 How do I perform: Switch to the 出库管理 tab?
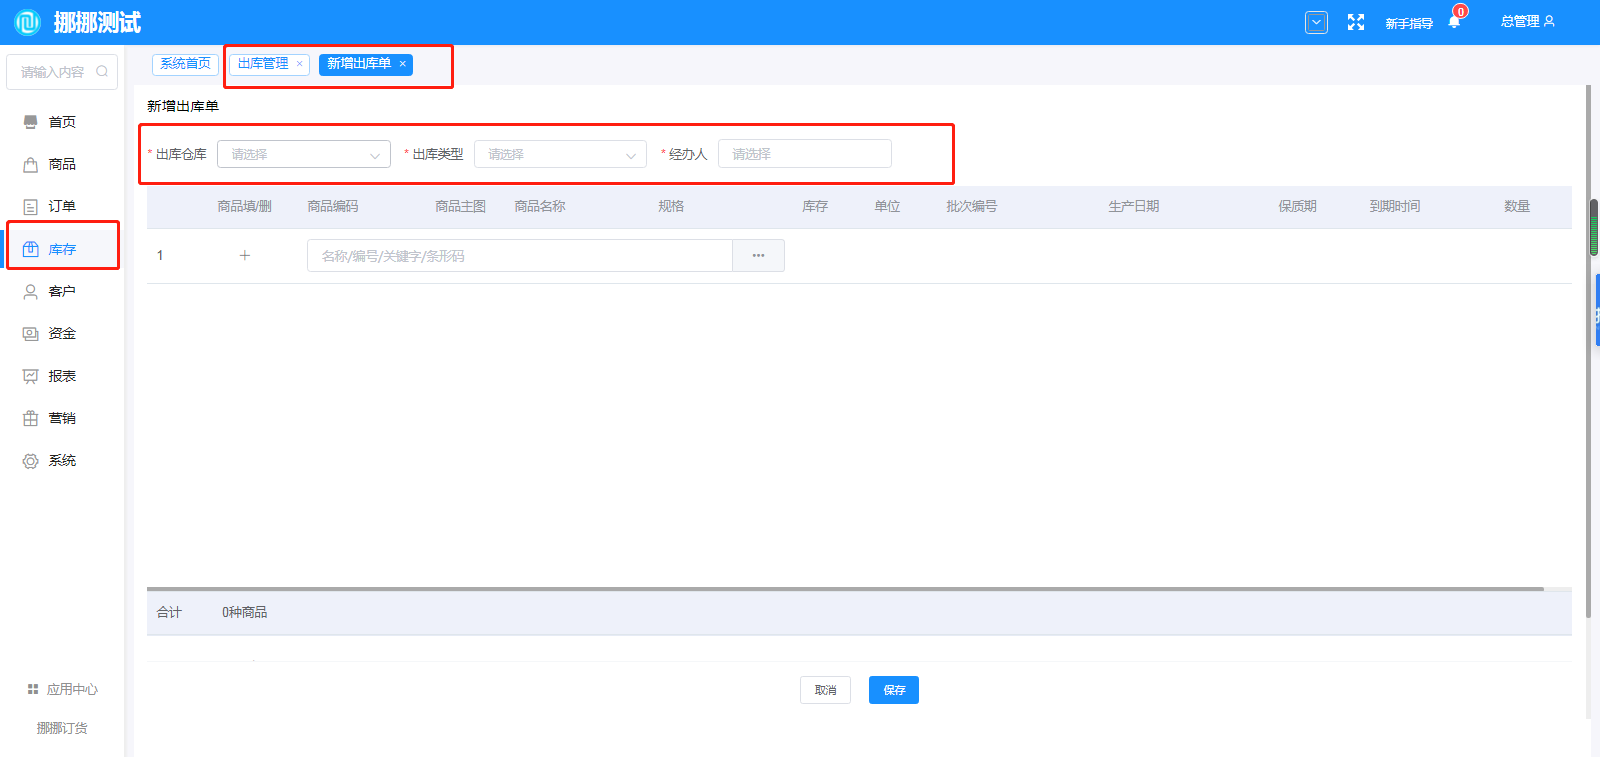pyautogui.click(x=263, y=63)
